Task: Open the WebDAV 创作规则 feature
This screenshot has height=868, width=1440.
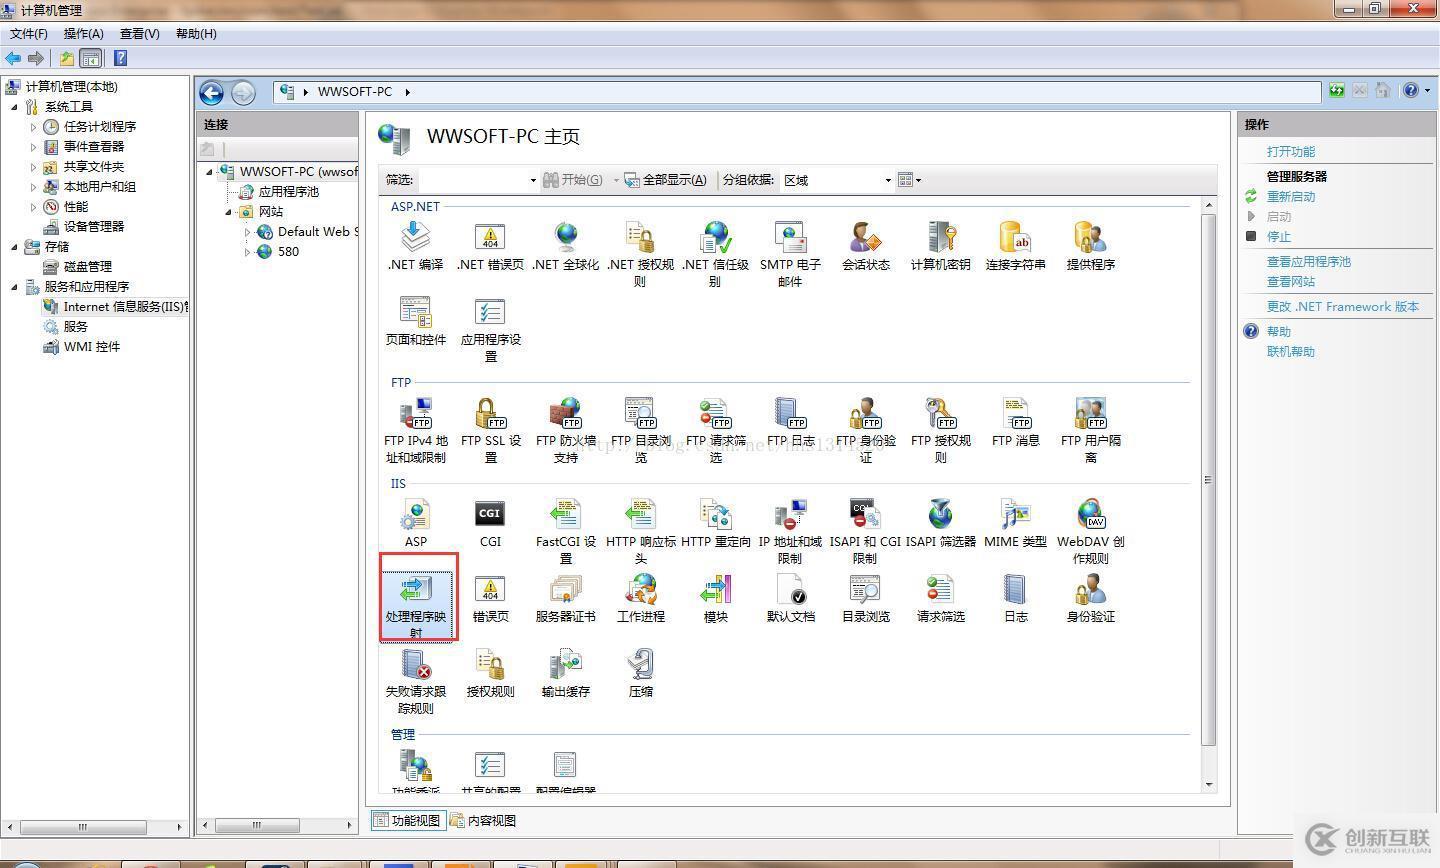Action: (x=1090, y=531)
